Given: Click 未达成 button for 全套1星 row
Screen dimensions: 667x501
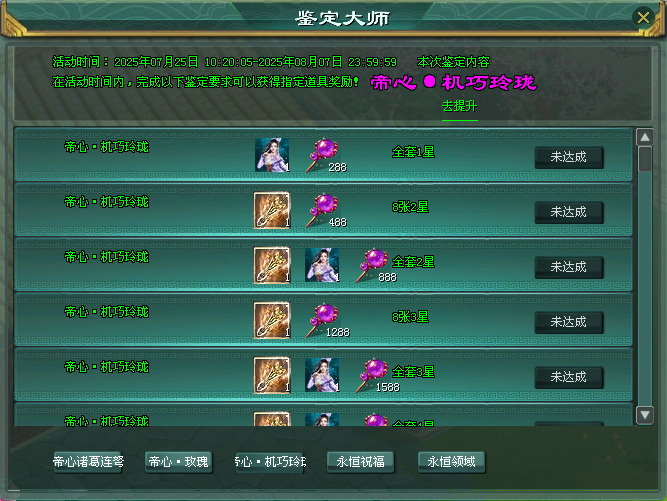Looking at the screenshot, I should click(569, 157).
